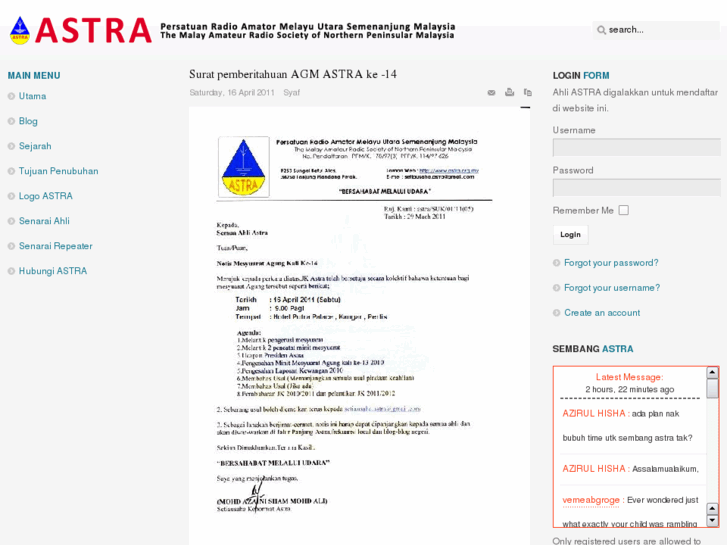Image resolution: width=727 pixels, height=545 pixels.
Task: Open the Hubungi ASTRA page
Action: click(x=53, y=271)
